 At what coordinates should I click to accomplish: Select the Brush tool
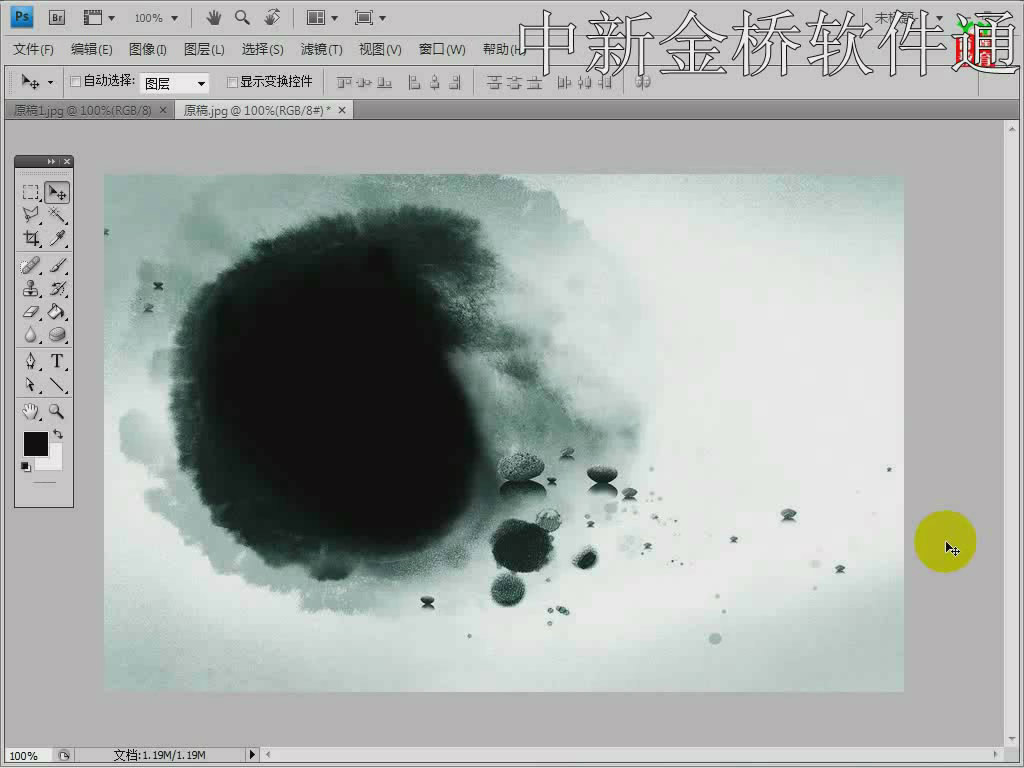pos(57,265)
